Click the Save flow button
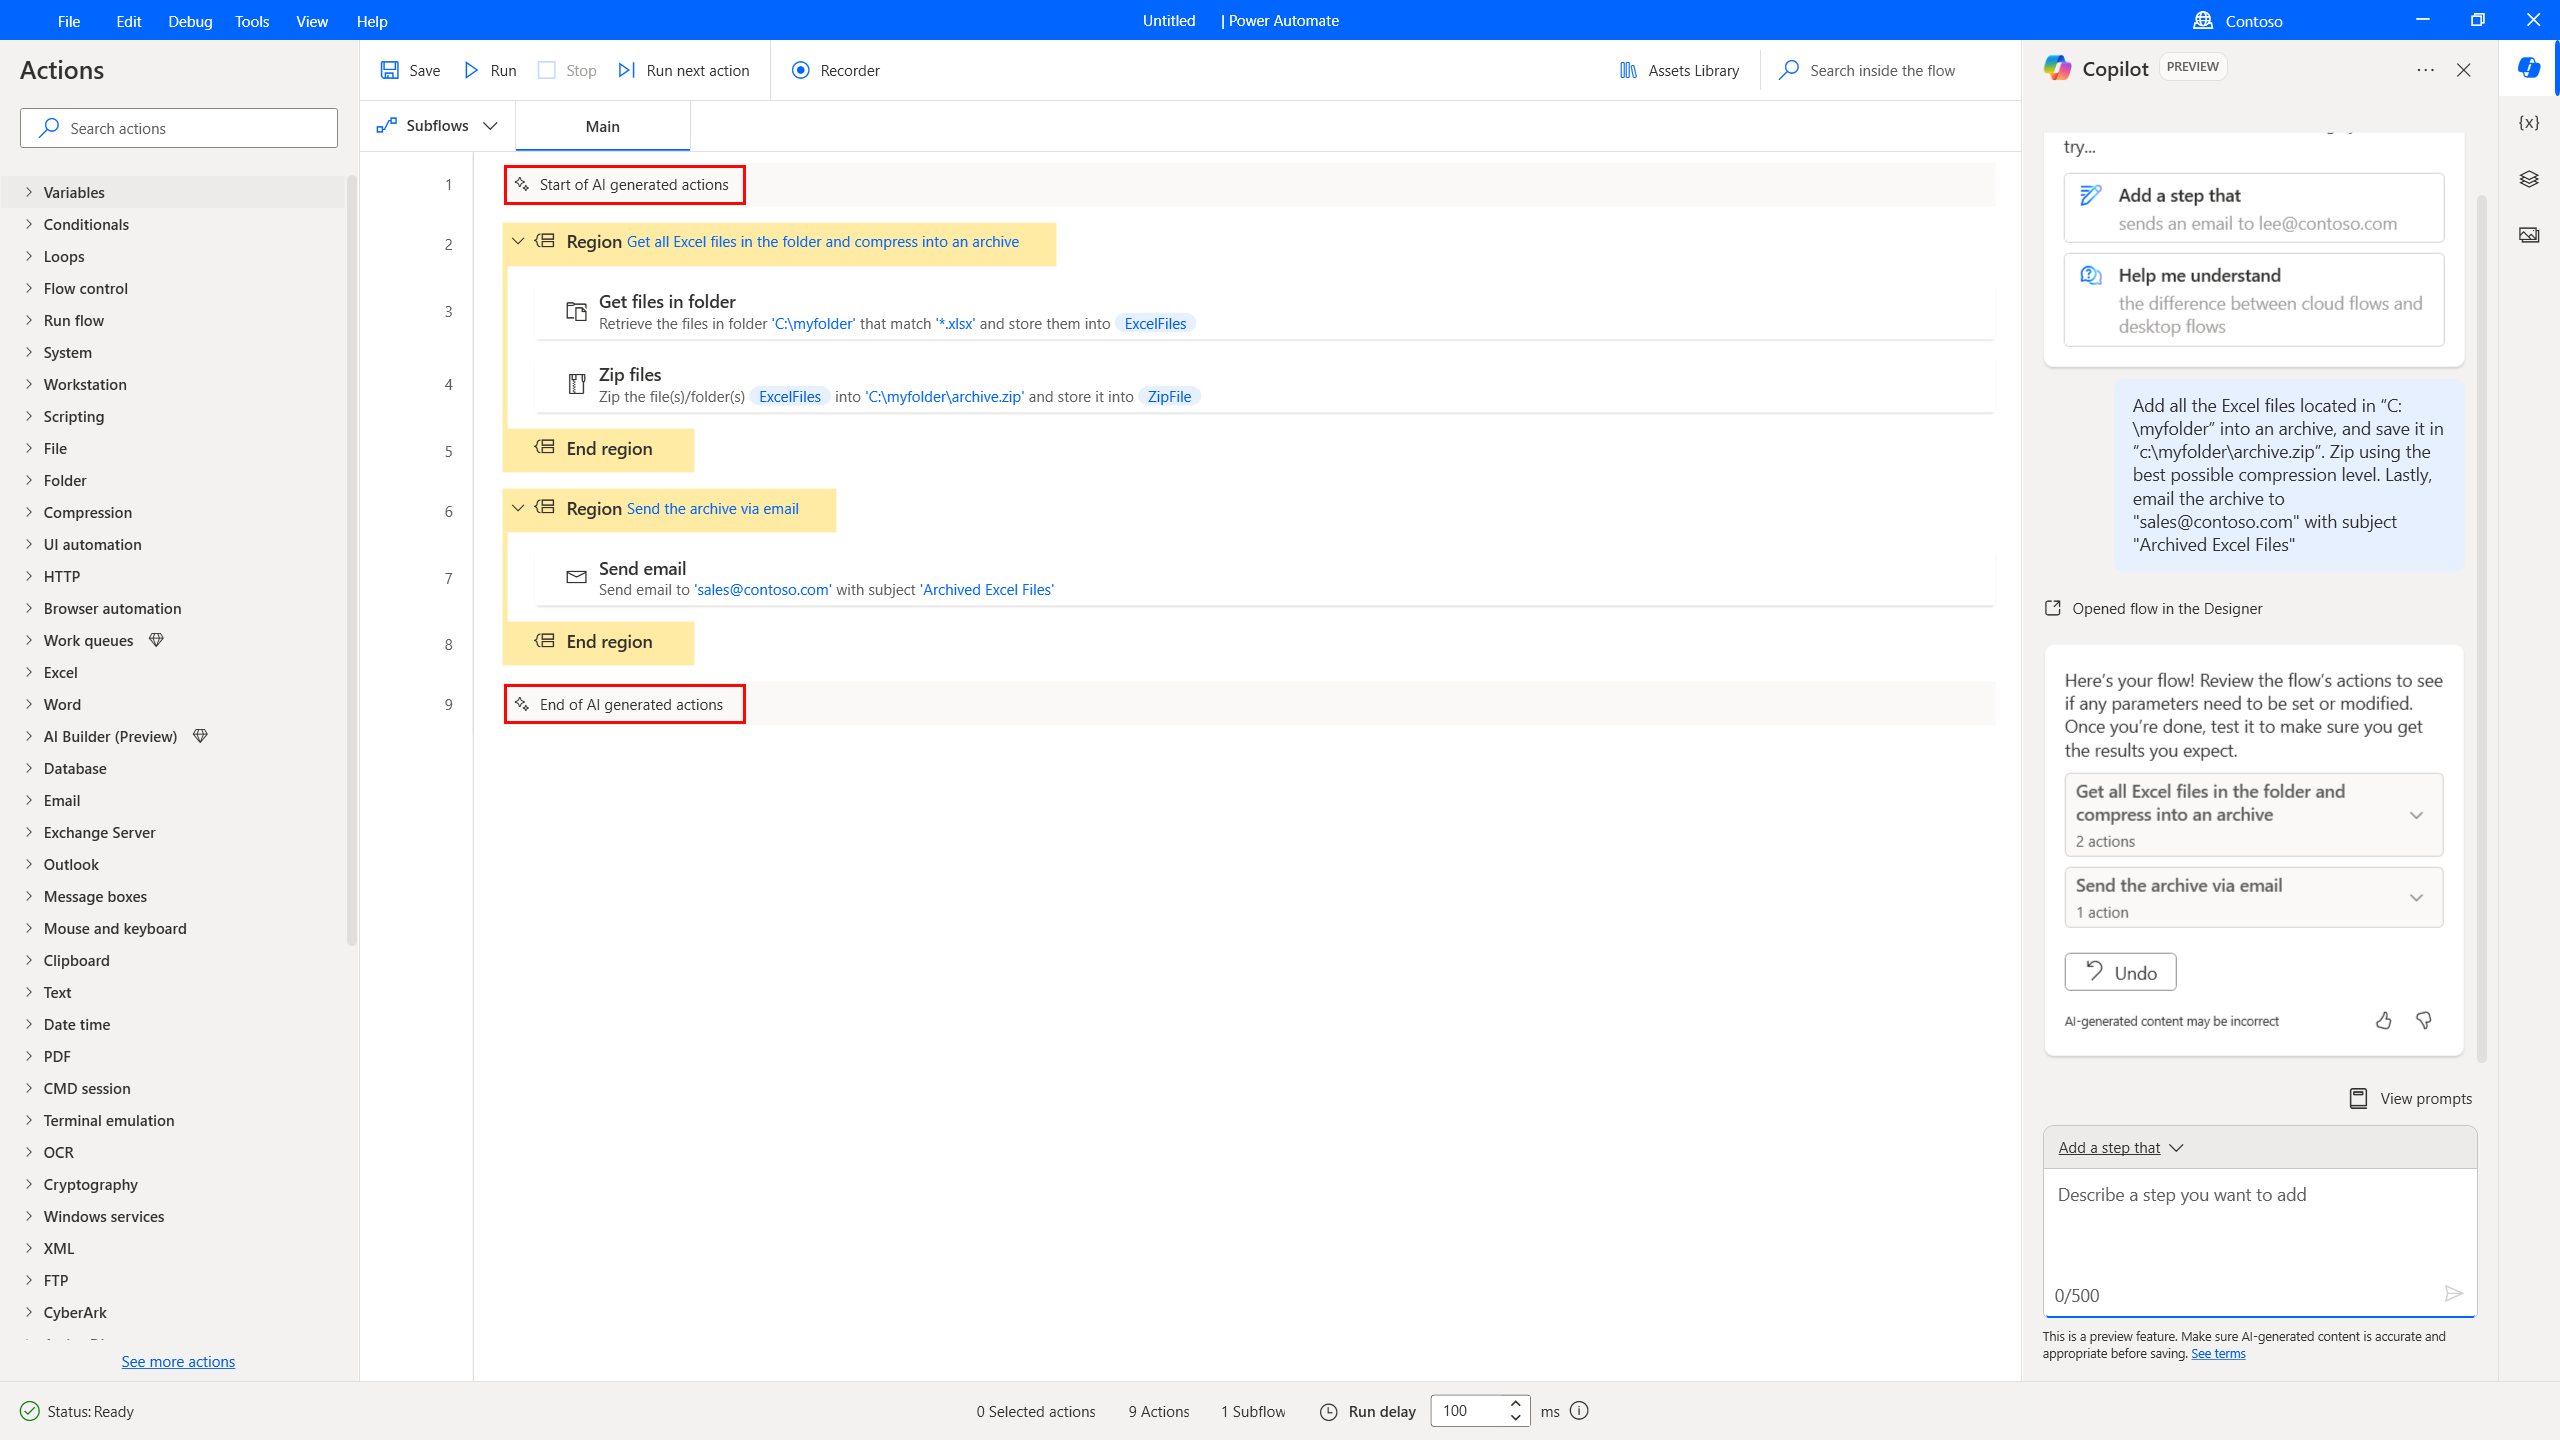Viewport: 2560px width, 1440px height. point(410,70)
